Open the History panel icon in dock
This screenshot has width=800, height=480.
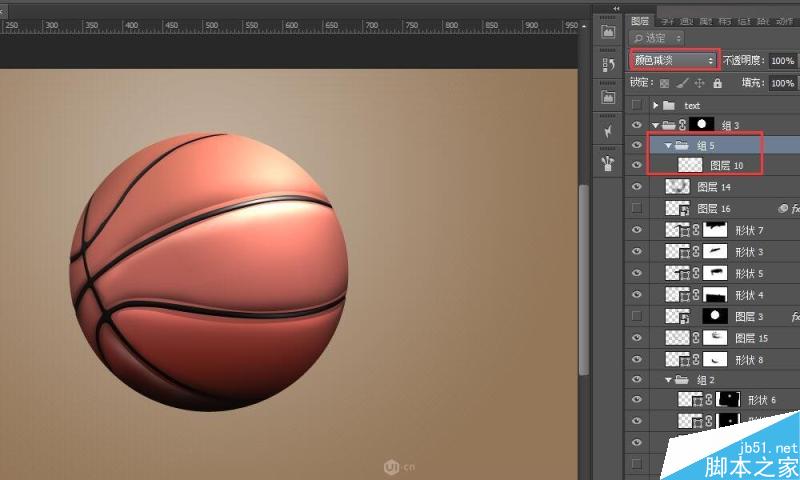click(608, 63)
